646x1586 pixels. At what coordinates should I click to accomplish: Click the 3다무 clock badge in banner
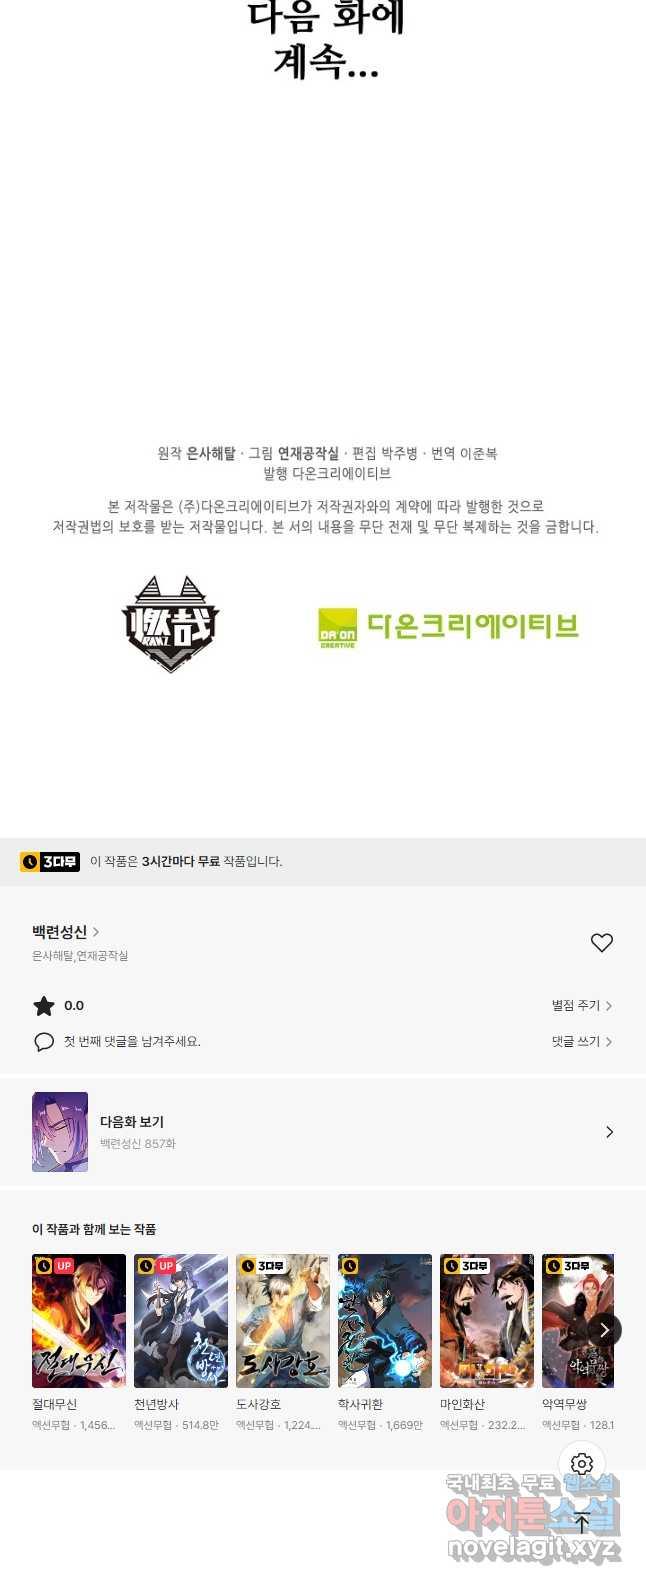pyautogui.click(x=50, y=861)
